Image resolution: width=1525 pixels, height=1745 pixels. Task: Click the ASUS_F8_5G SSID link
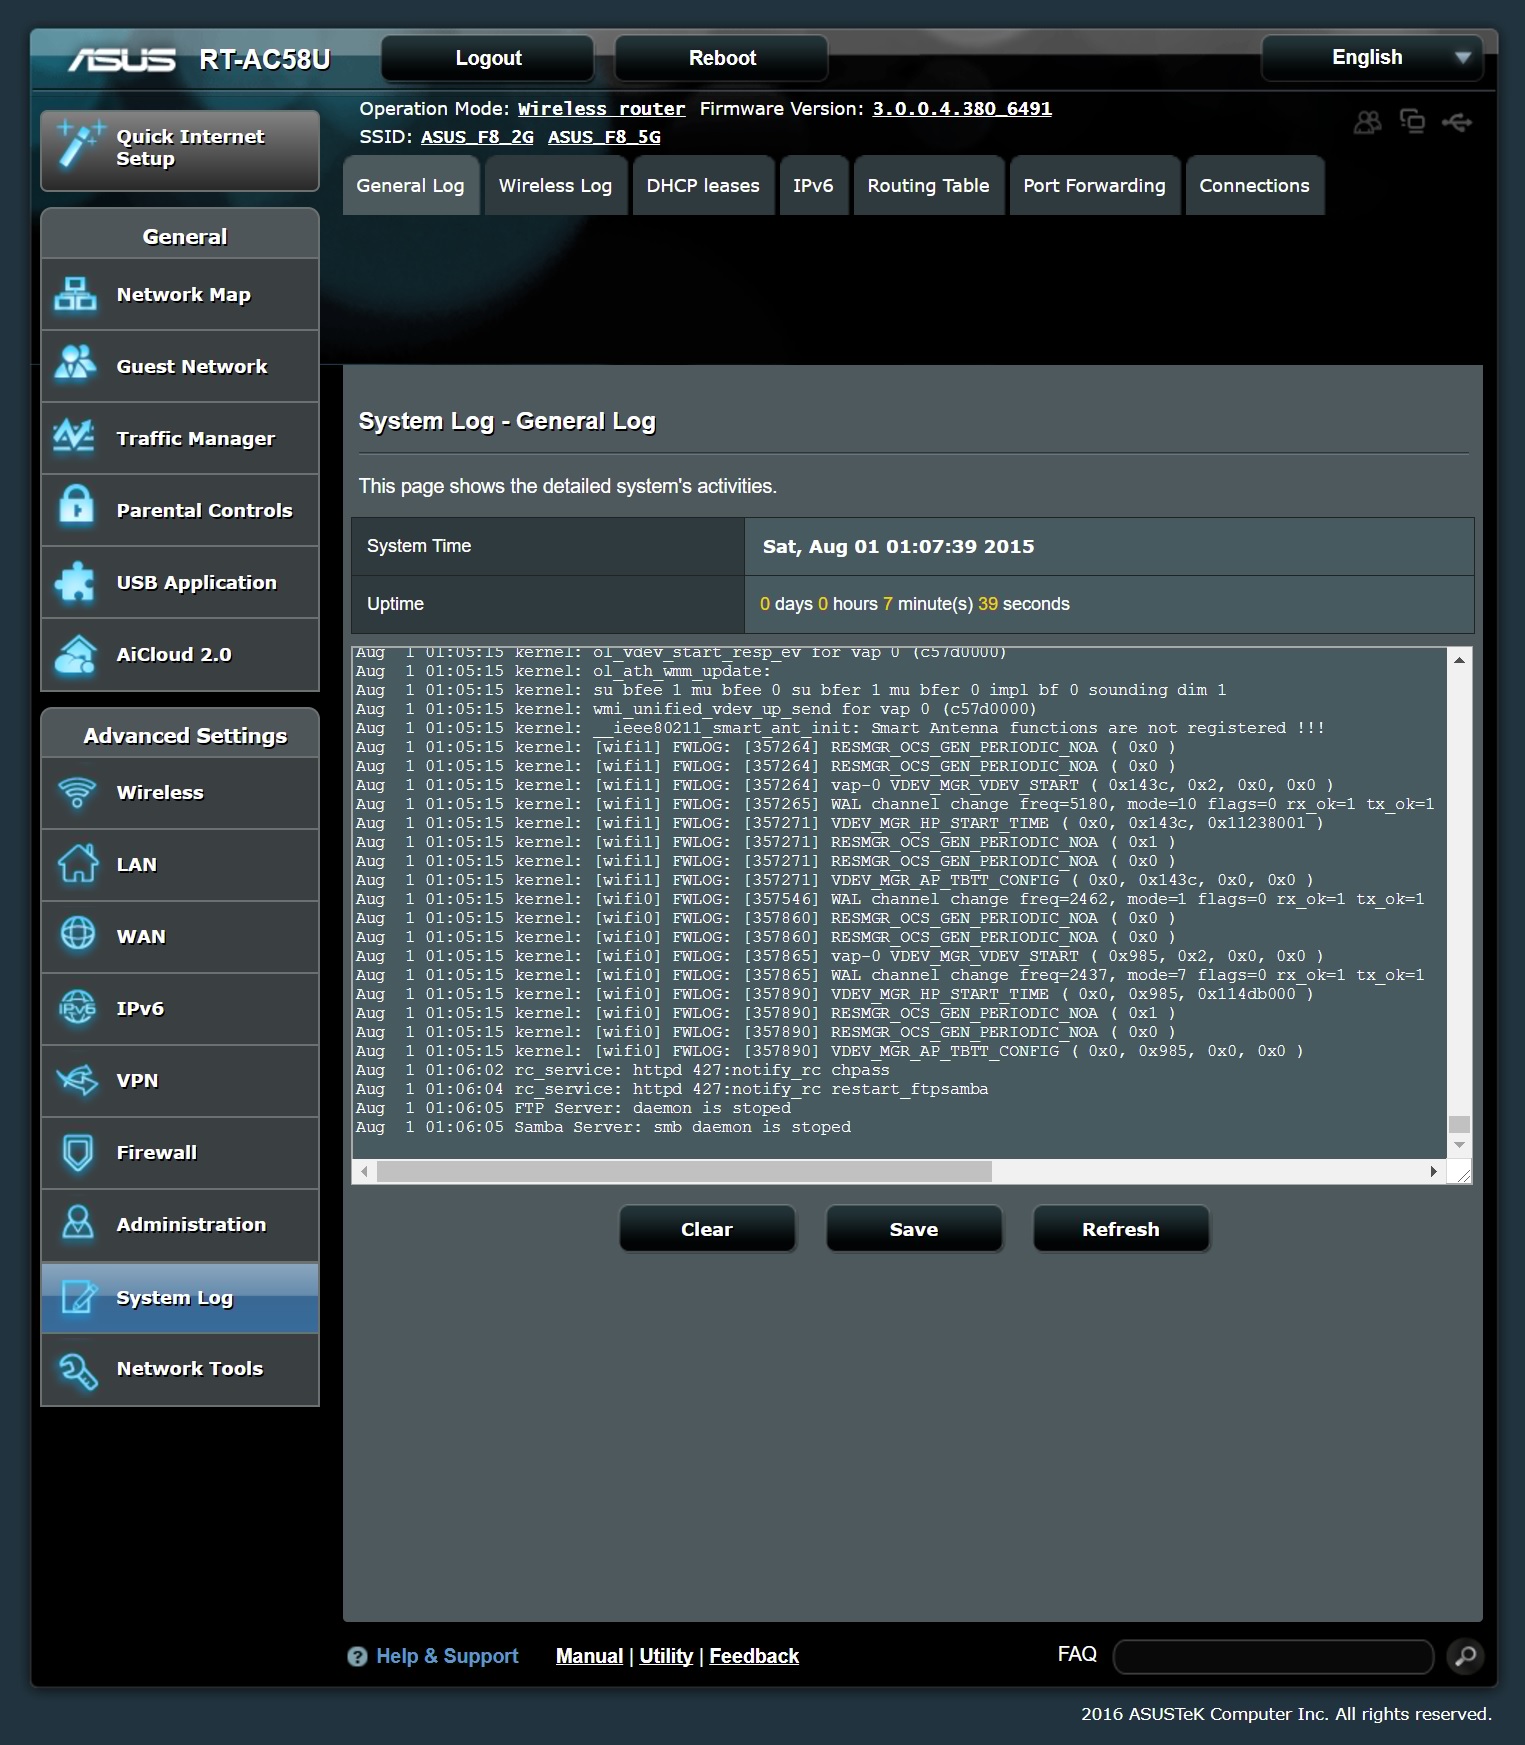pos(604,137)
